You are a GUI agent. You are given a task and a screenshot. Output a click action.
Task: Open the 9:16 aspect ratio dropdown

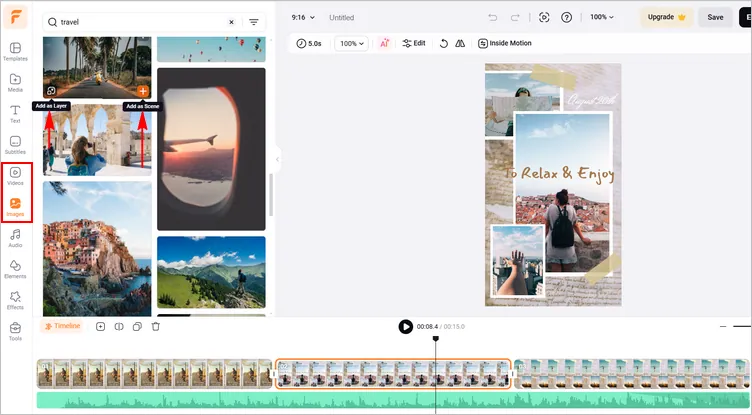[x=303, y=17]
